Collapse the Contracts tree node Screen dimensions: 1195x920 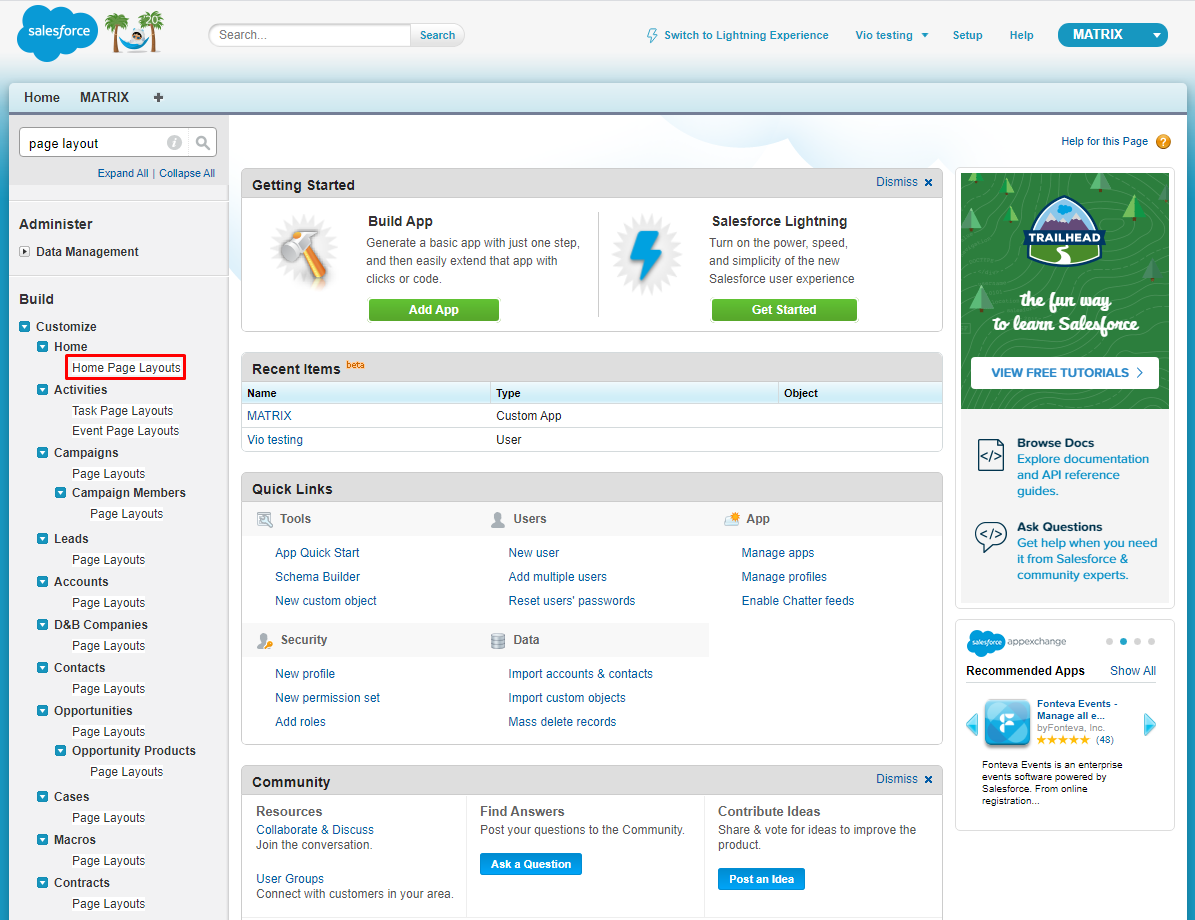[x=43, y=883]
